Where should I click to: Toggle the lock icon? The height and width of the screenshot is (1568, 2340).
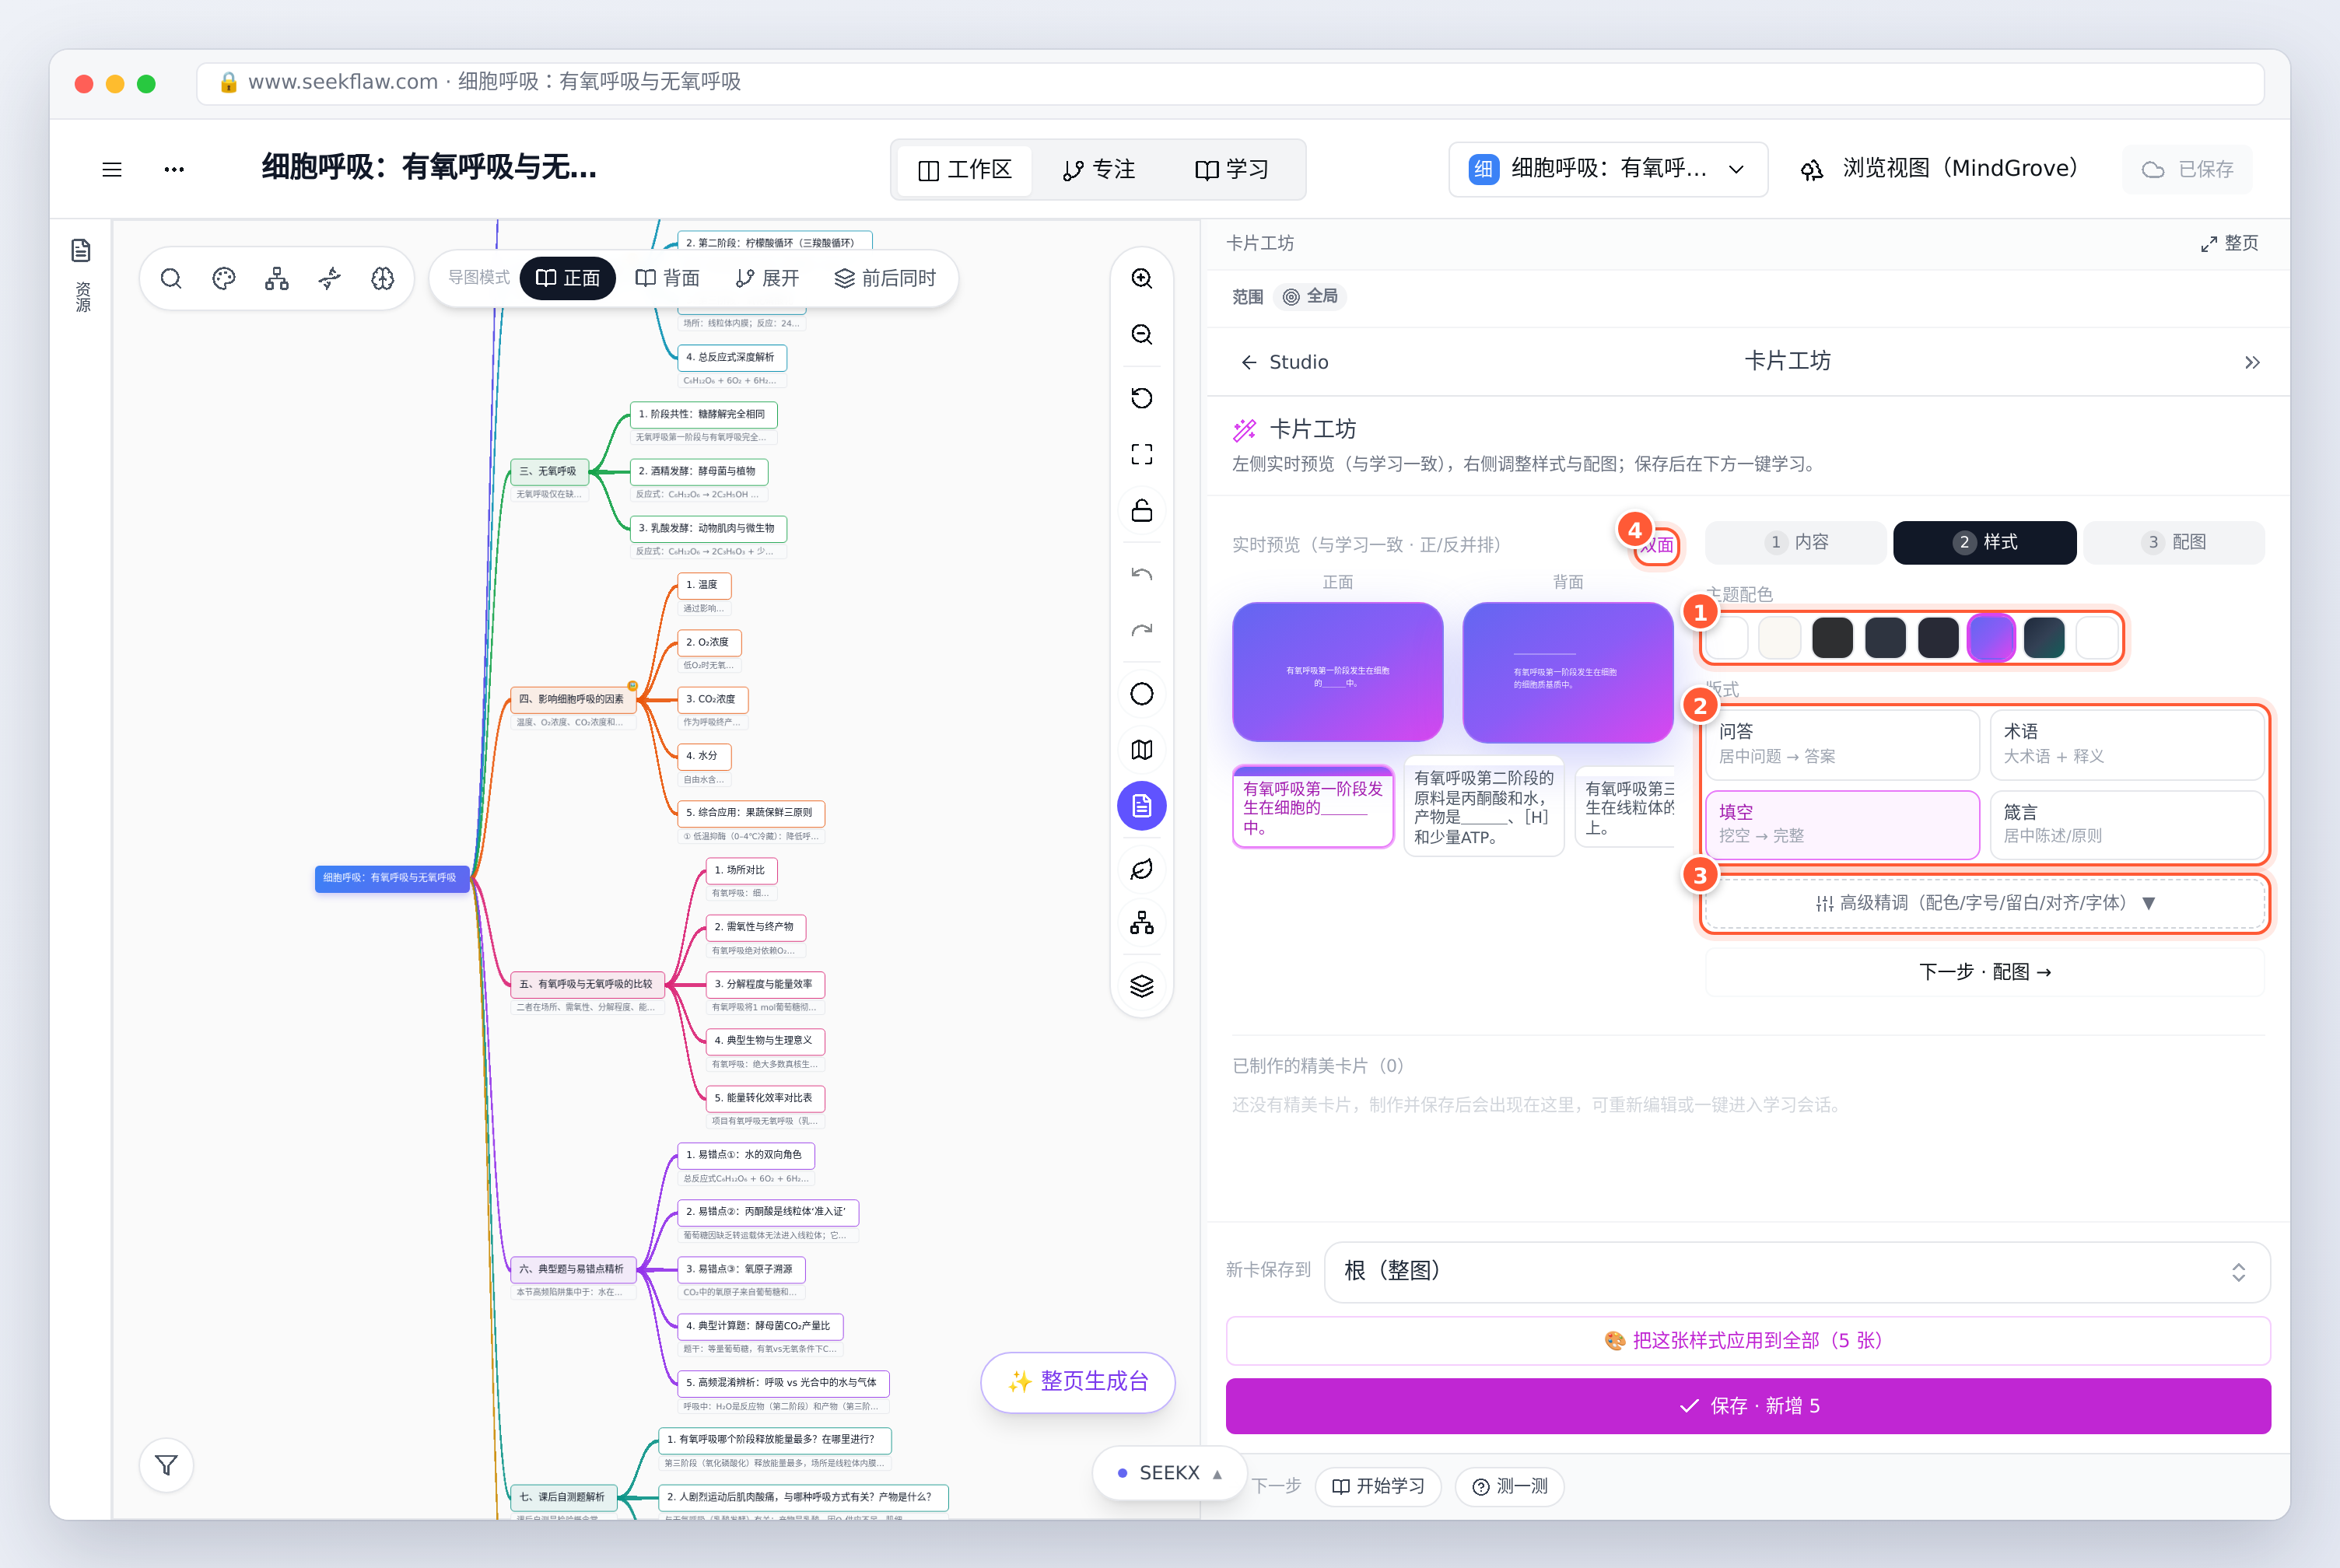1141,510
